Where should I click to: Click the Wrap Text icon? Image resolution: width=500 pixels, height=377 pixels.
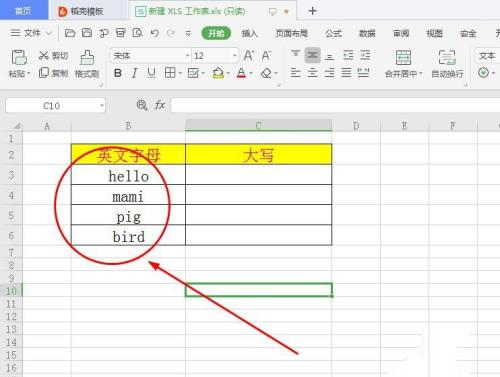(447, 58)
